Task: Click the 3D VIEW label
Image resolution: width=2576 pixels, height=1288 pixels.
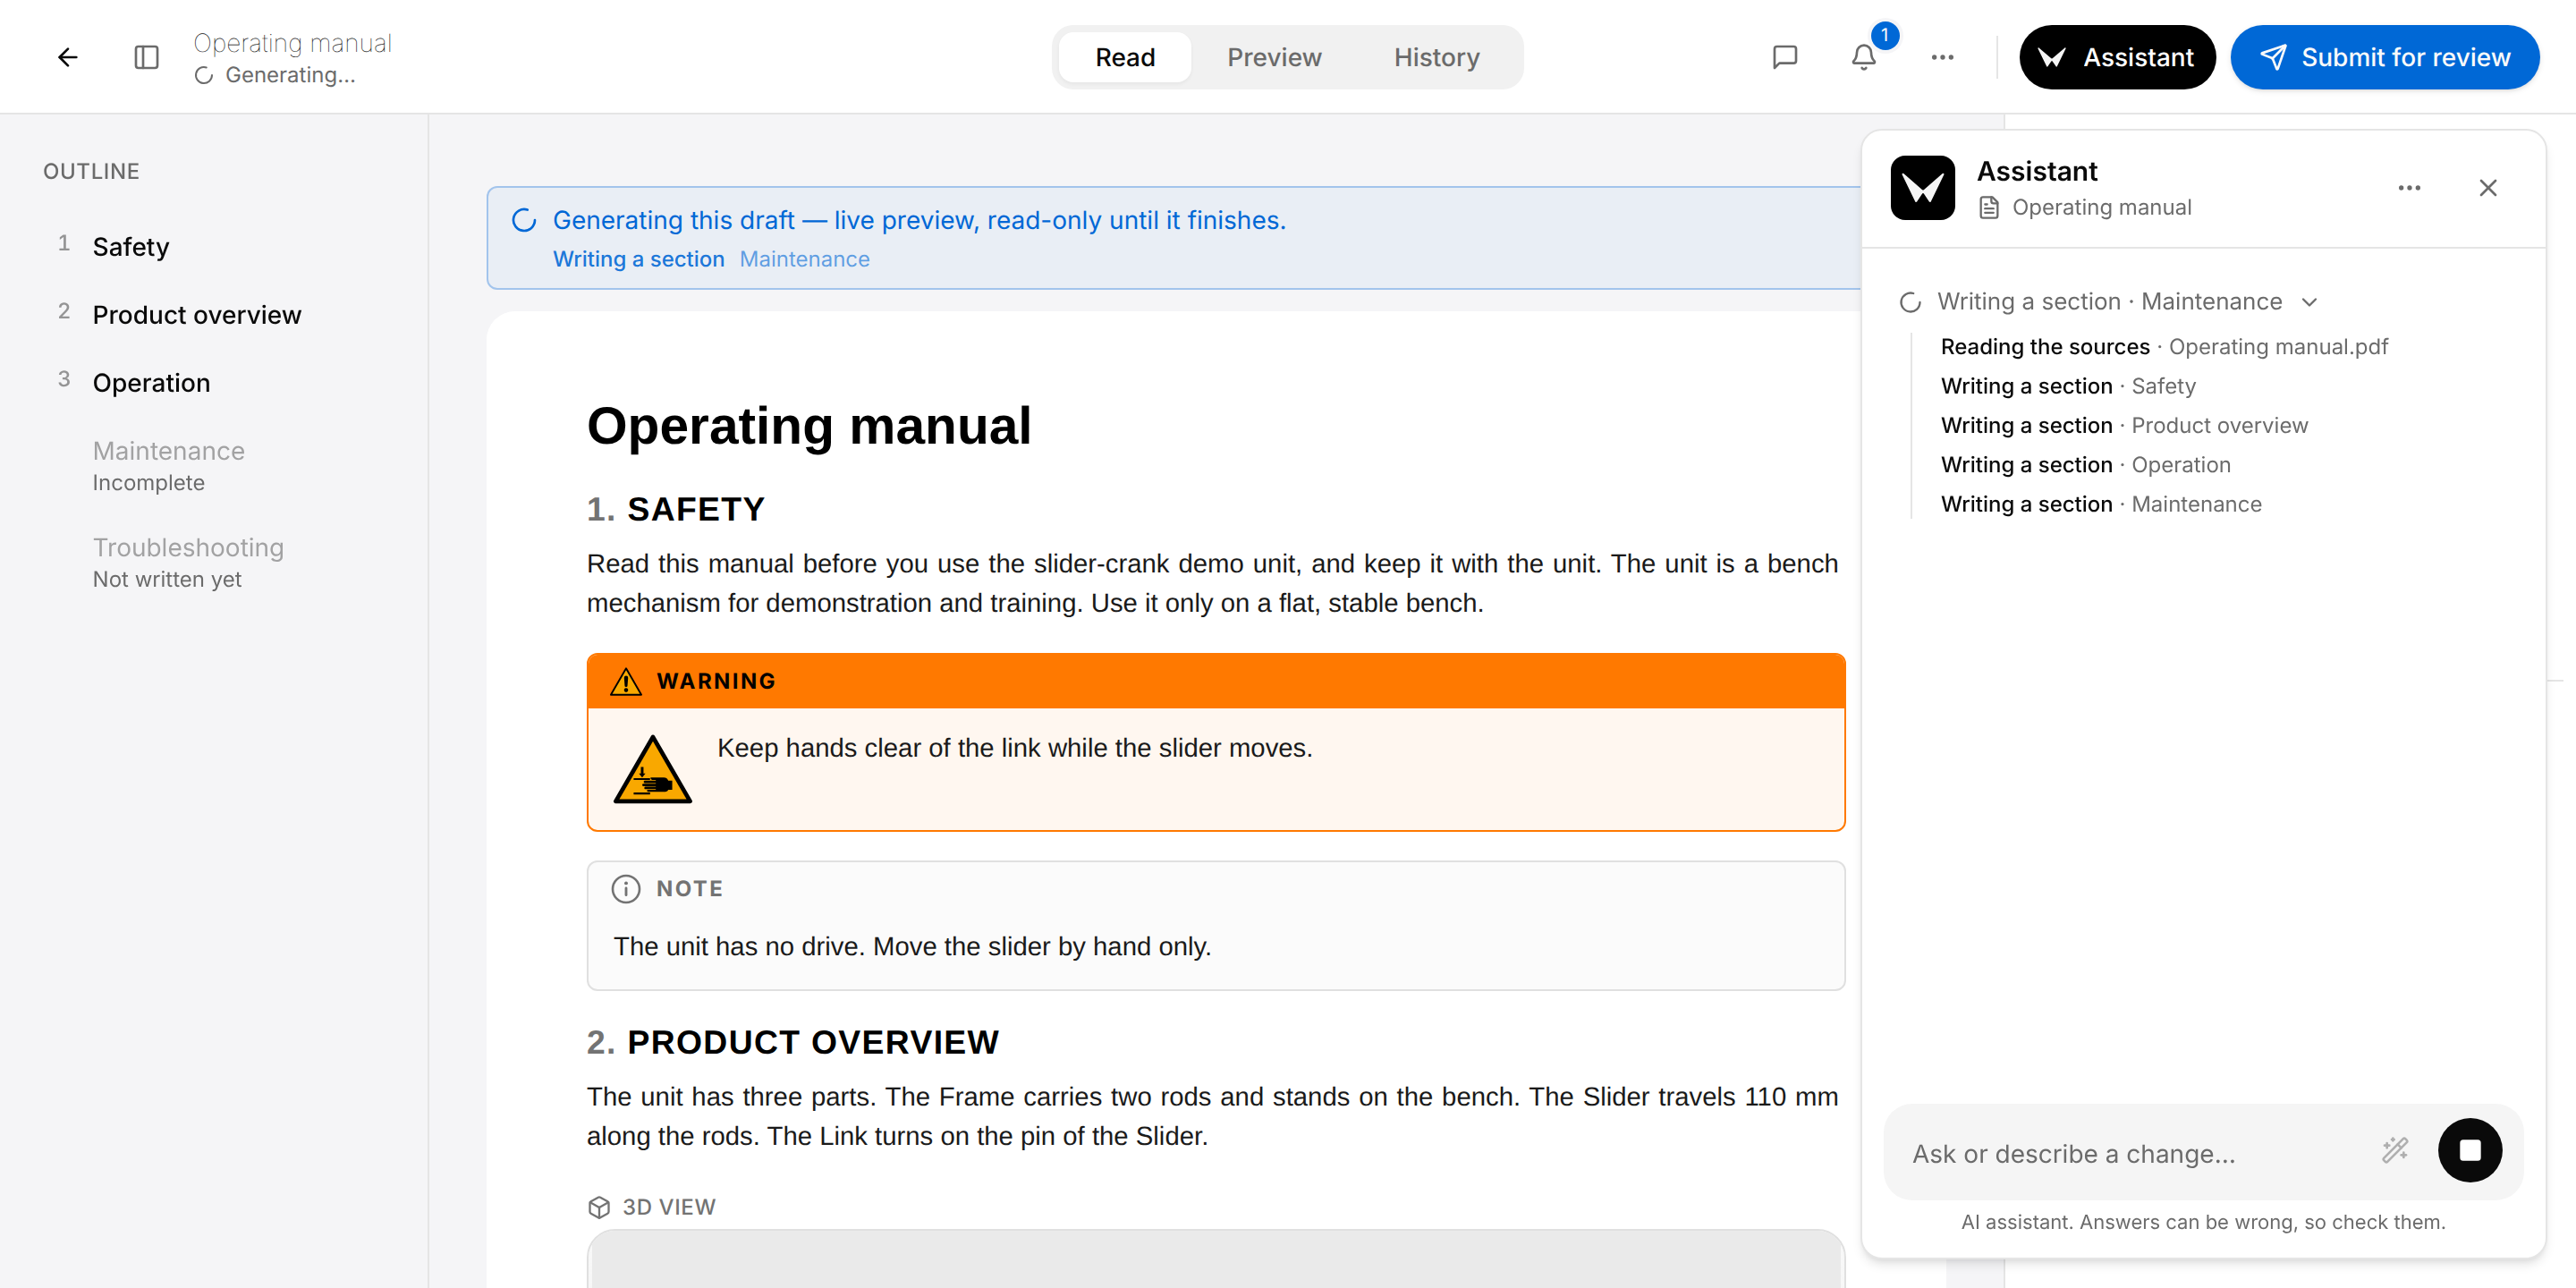Action: coord(669,1207)
